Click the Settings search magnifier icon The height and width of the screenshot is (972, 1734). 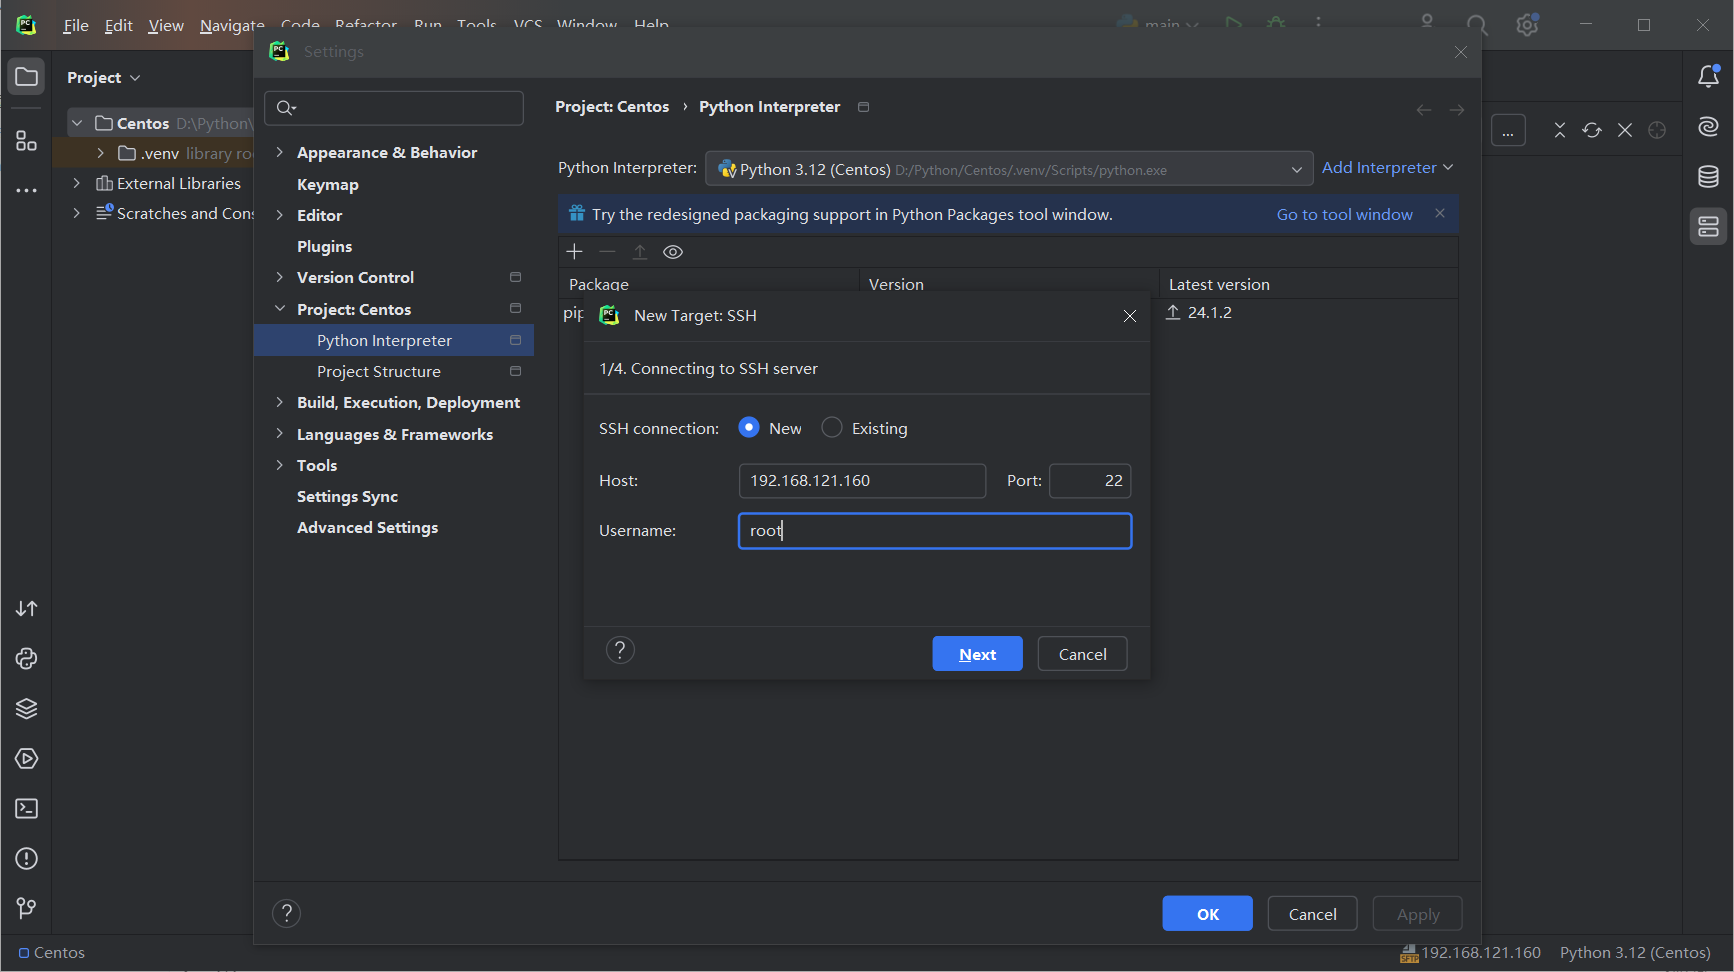click(286, 108)
